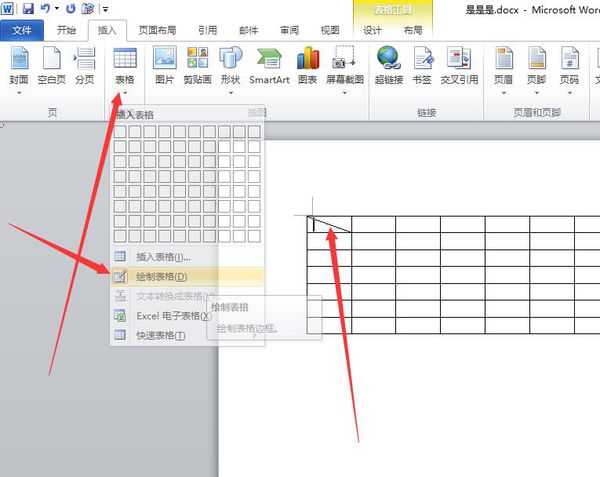Viewport: 600px width, 477px height.
Task: Insert a 超链接 hyperlink
Action: pos(389,65)
